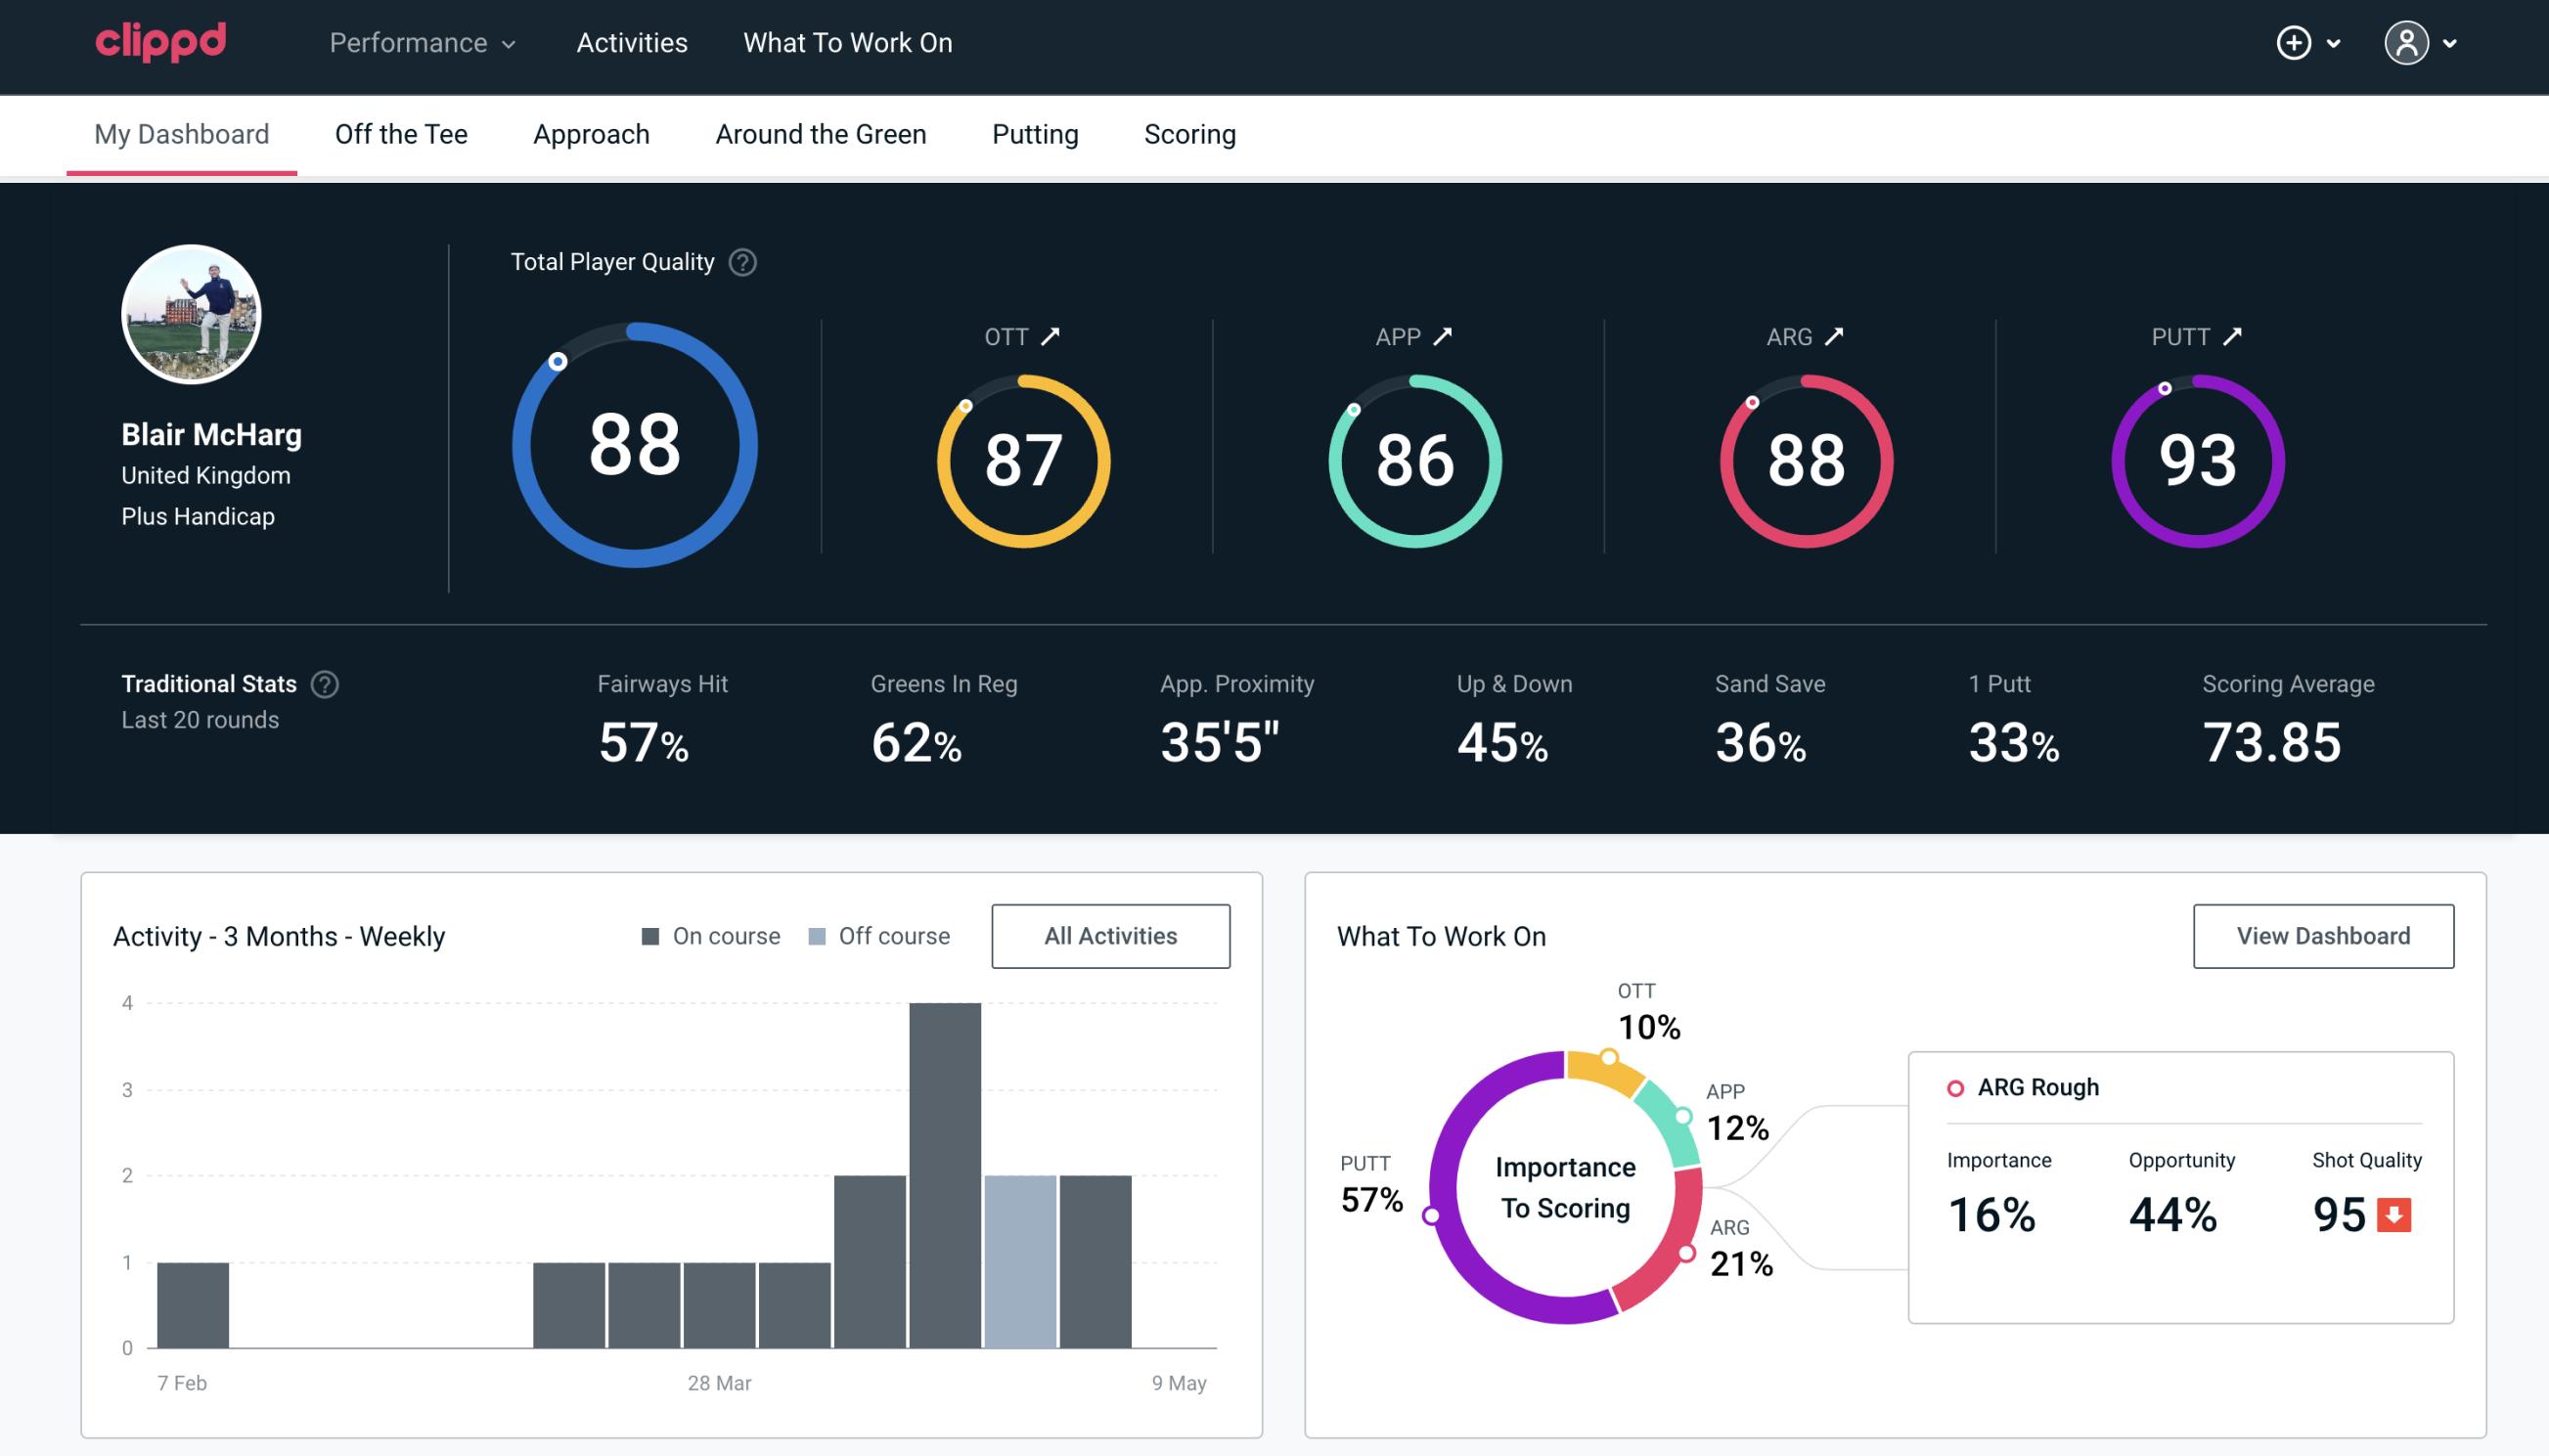Image resolution: width=2549 pixels, height=1456 pixels.
Task: Select the Around the Green menu item
Action: click(820, 133)
